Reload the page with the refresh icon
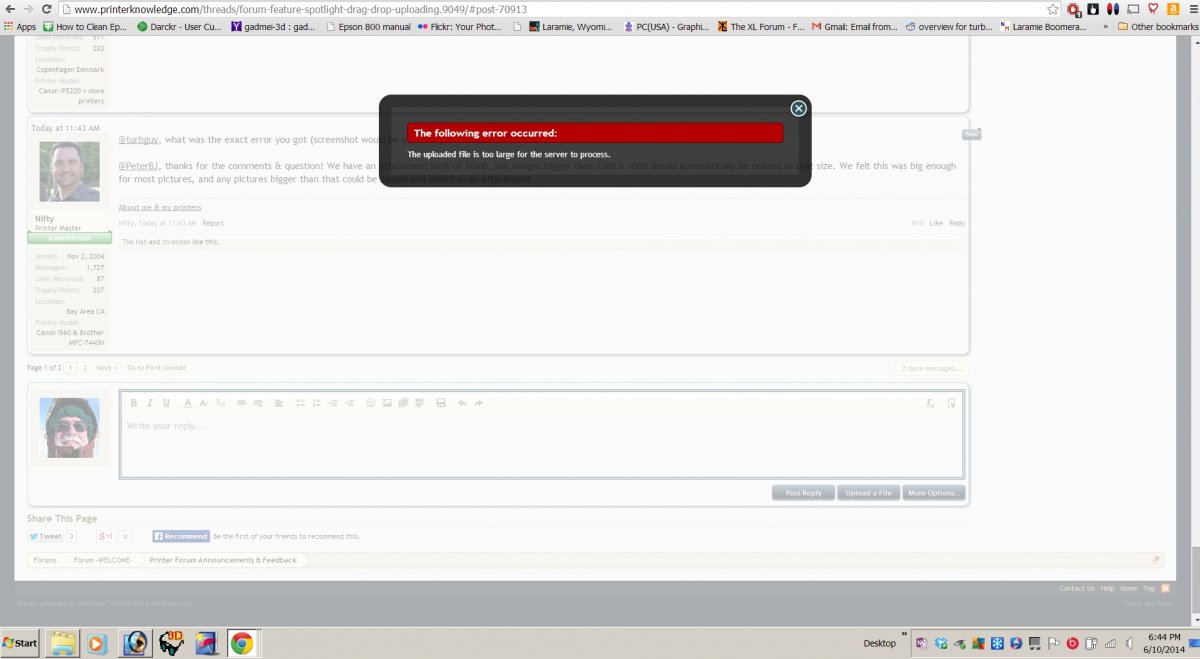Screen dimensions: 1200x659 [46, 9]
